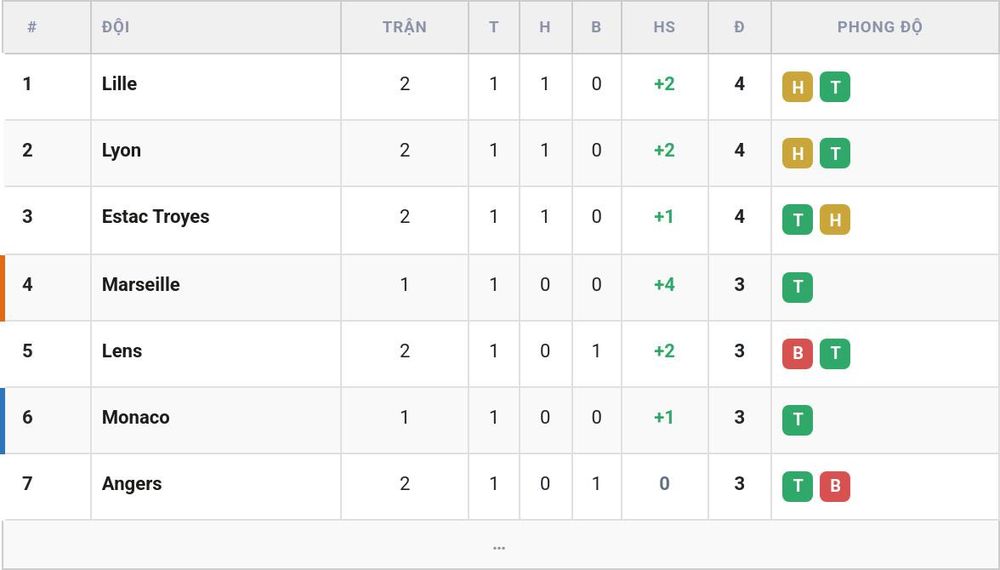Click Marseille's green T form badge
The width and height of the screenshot is (1000, 570).
pos(797,287)
